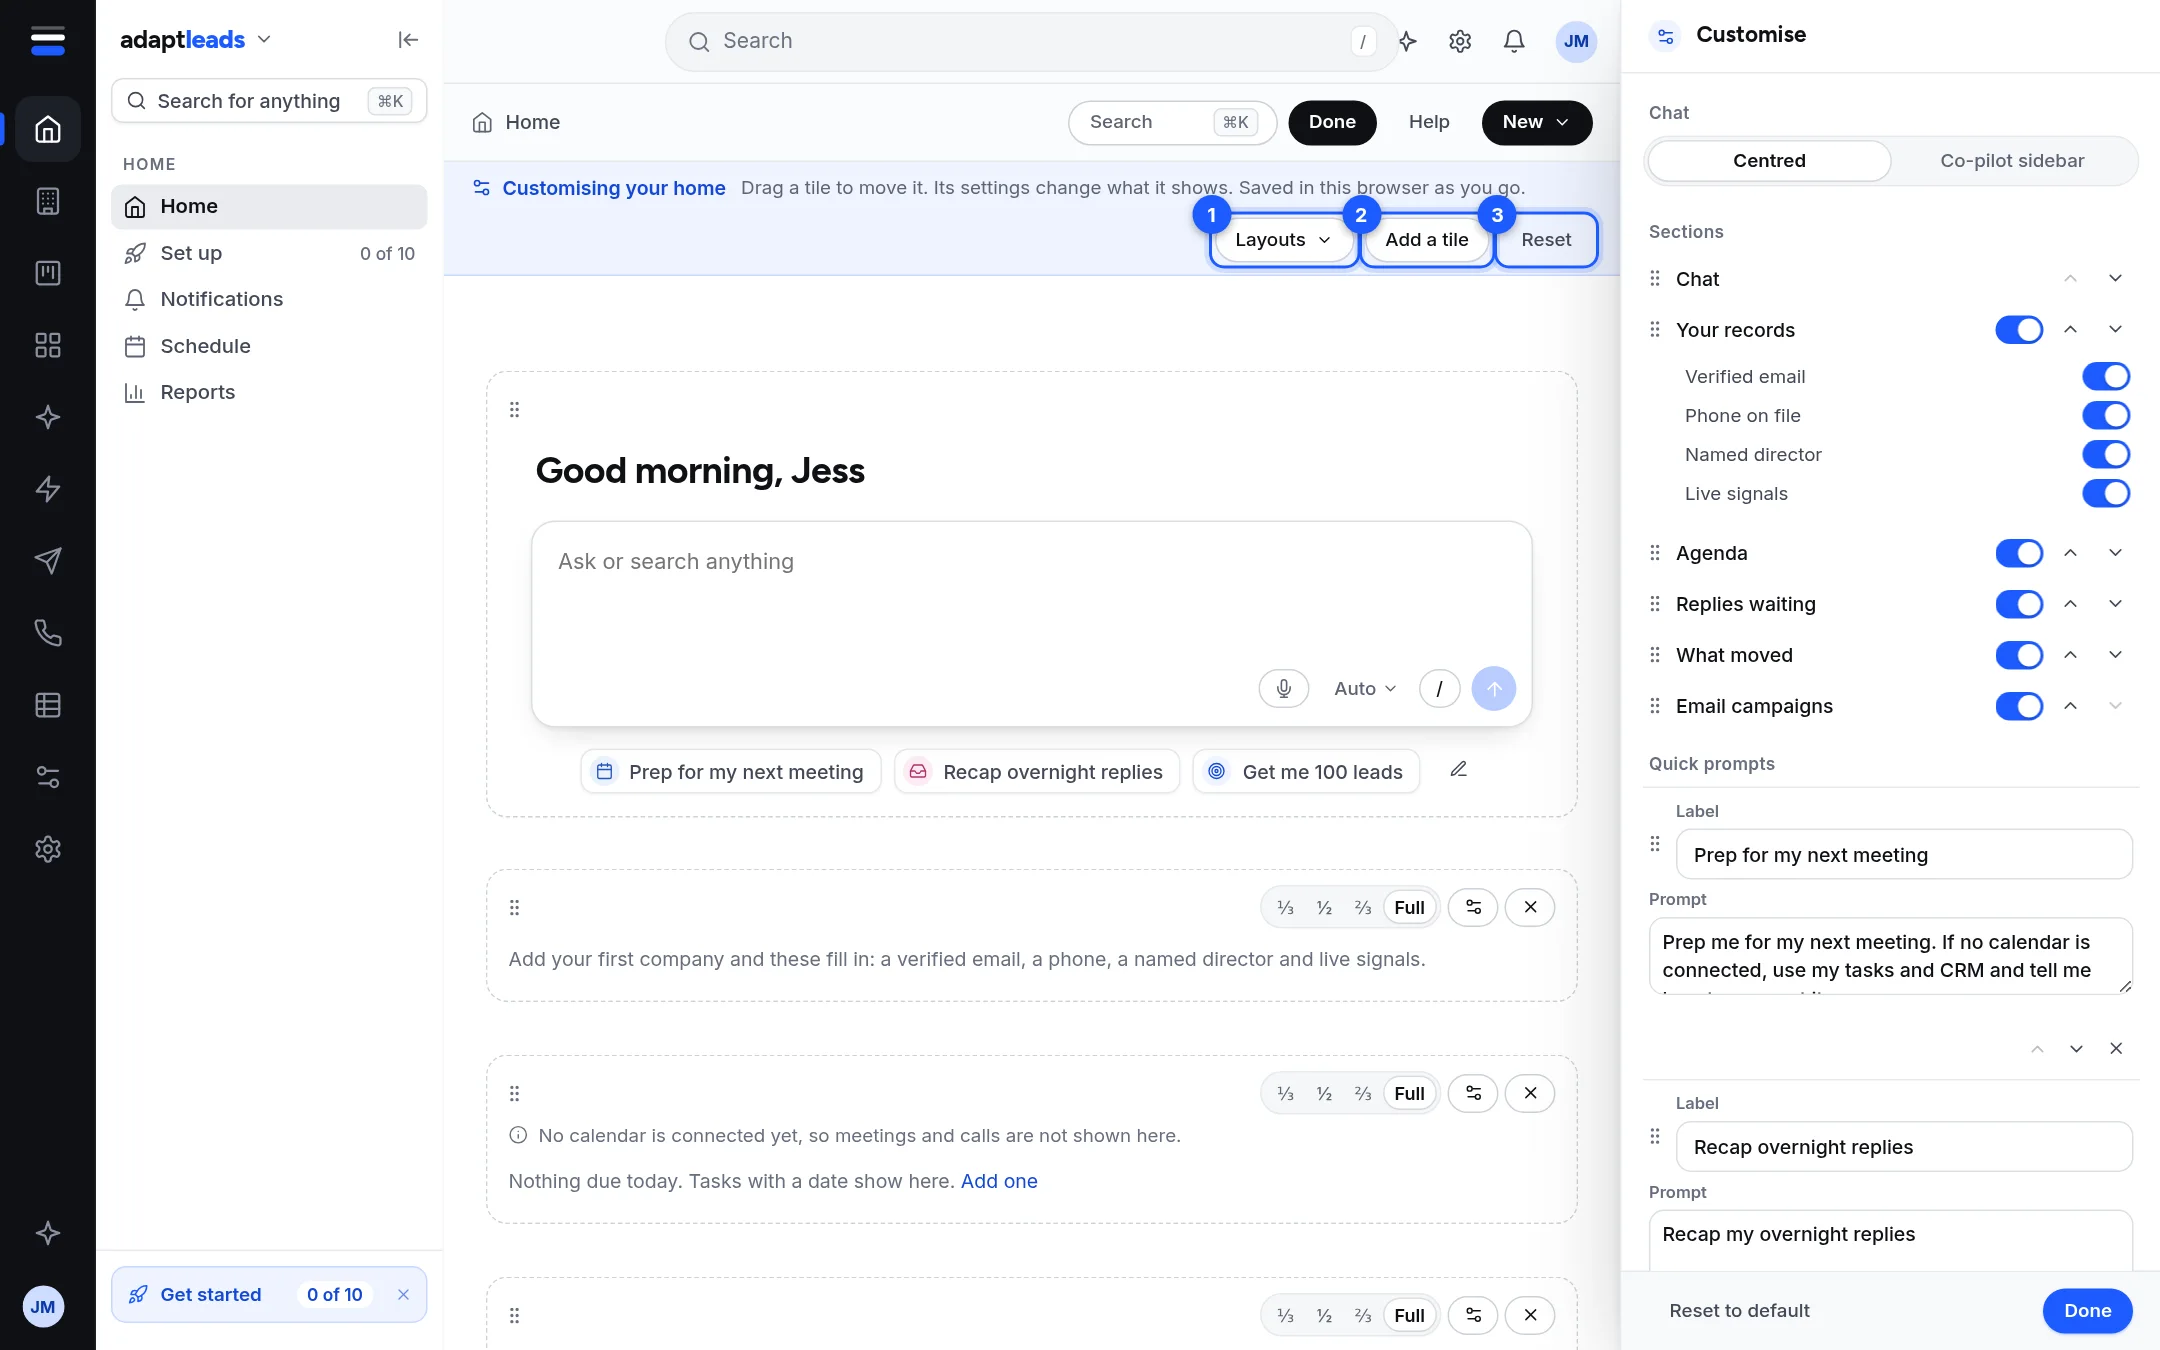The width and height of the screenshot is (2160, 1350).
Task: Open Reports in the sidebar
Action: click(x=269, y=392)
